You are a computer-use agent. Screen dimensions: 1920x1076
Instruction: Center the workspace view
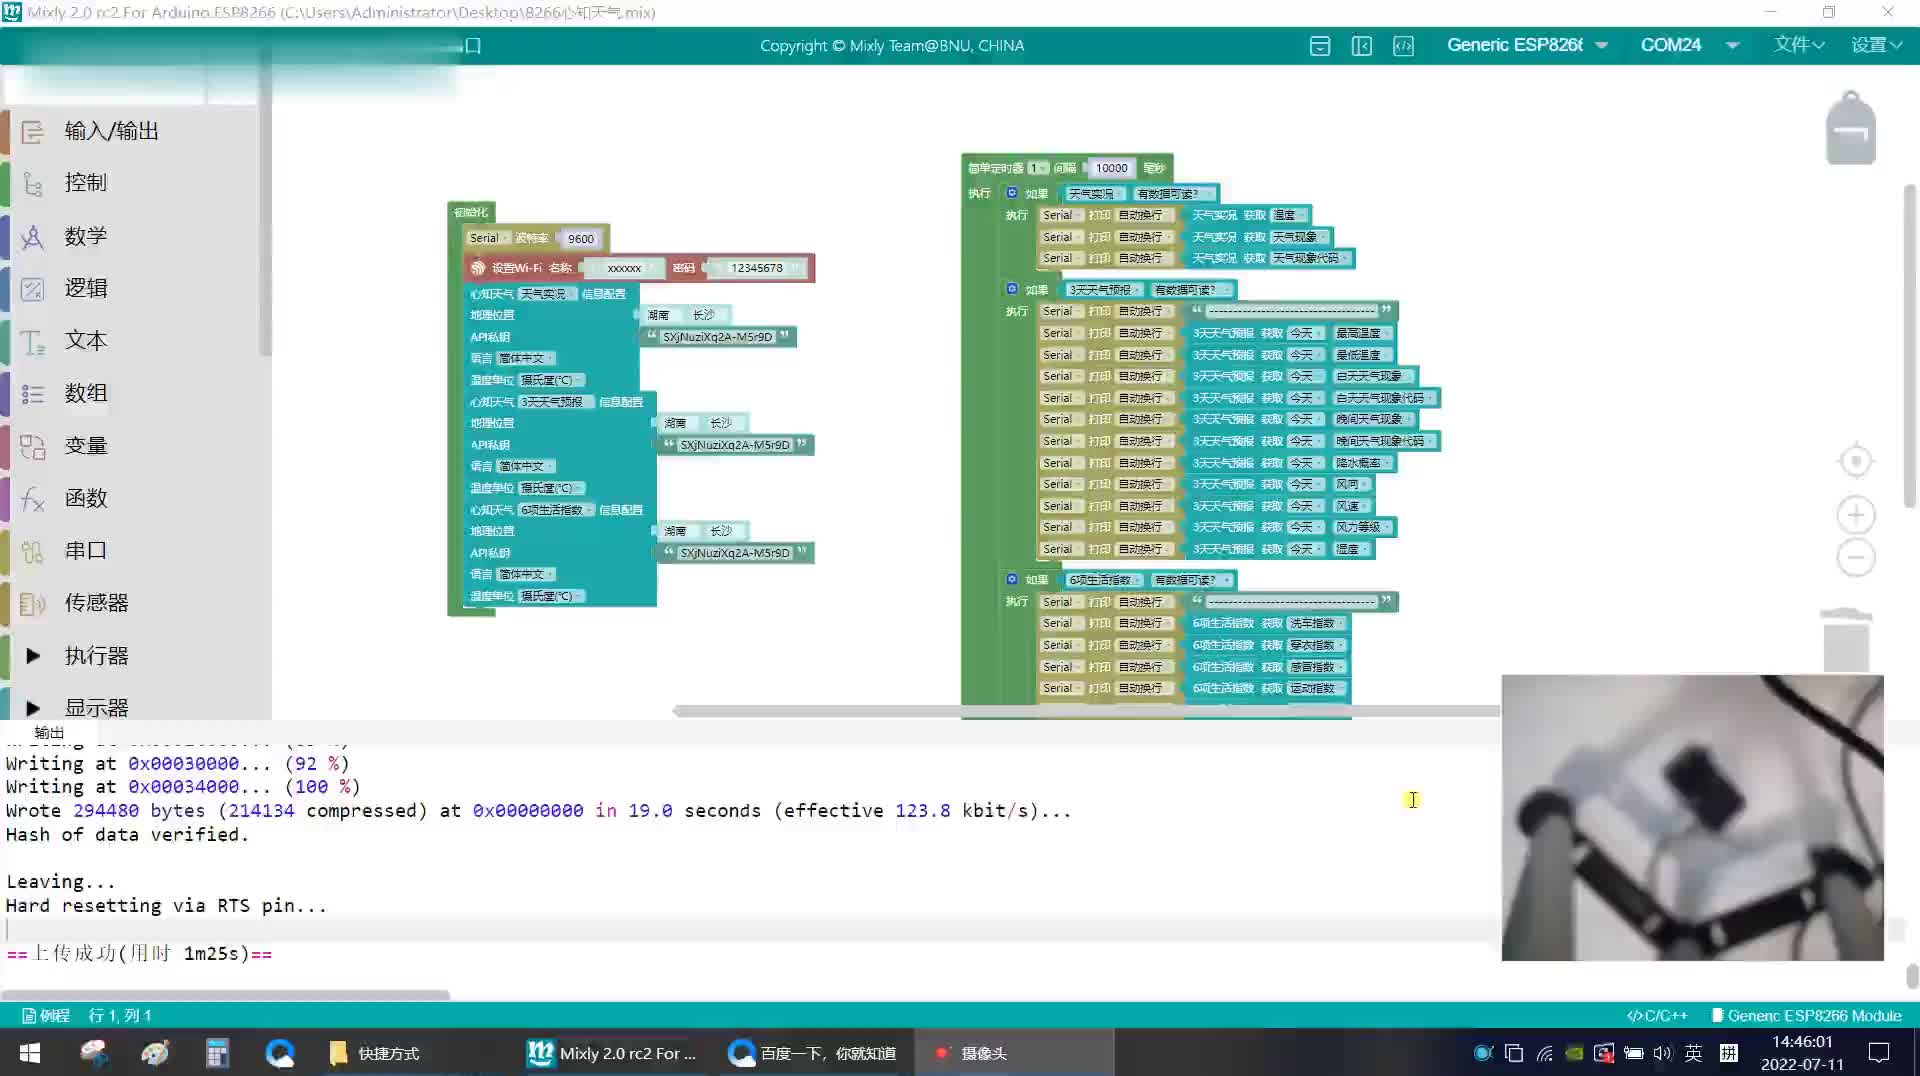1856,461
